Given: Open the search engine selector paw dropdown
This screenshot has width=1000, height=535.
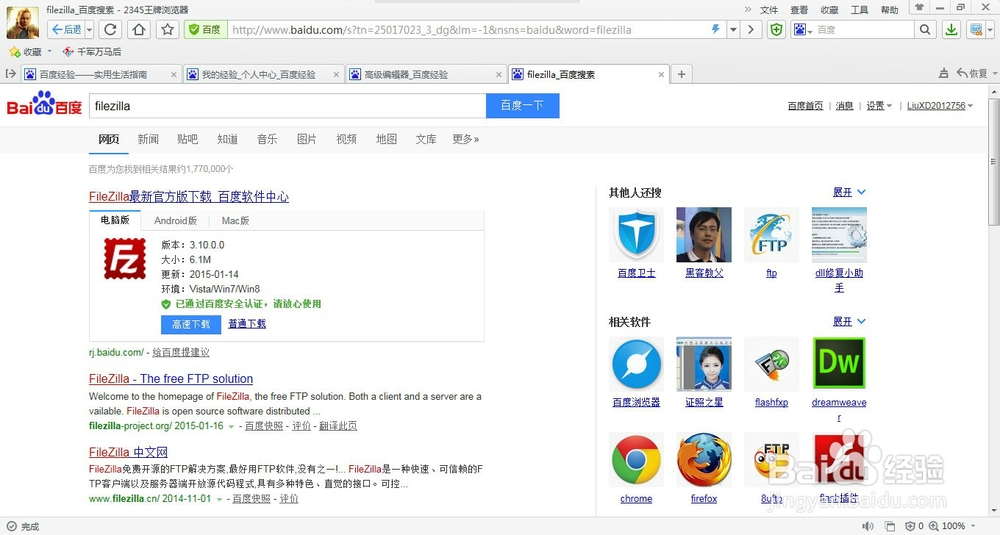Looking at the screenshot, I should click(x=801, y=29).
